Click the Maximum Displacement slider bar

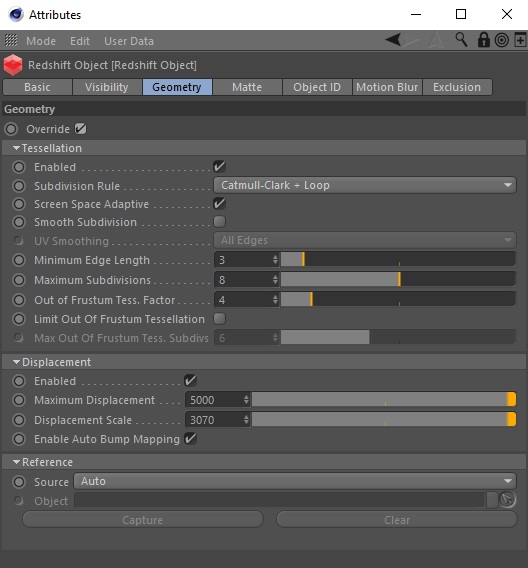tap(384, 399)
